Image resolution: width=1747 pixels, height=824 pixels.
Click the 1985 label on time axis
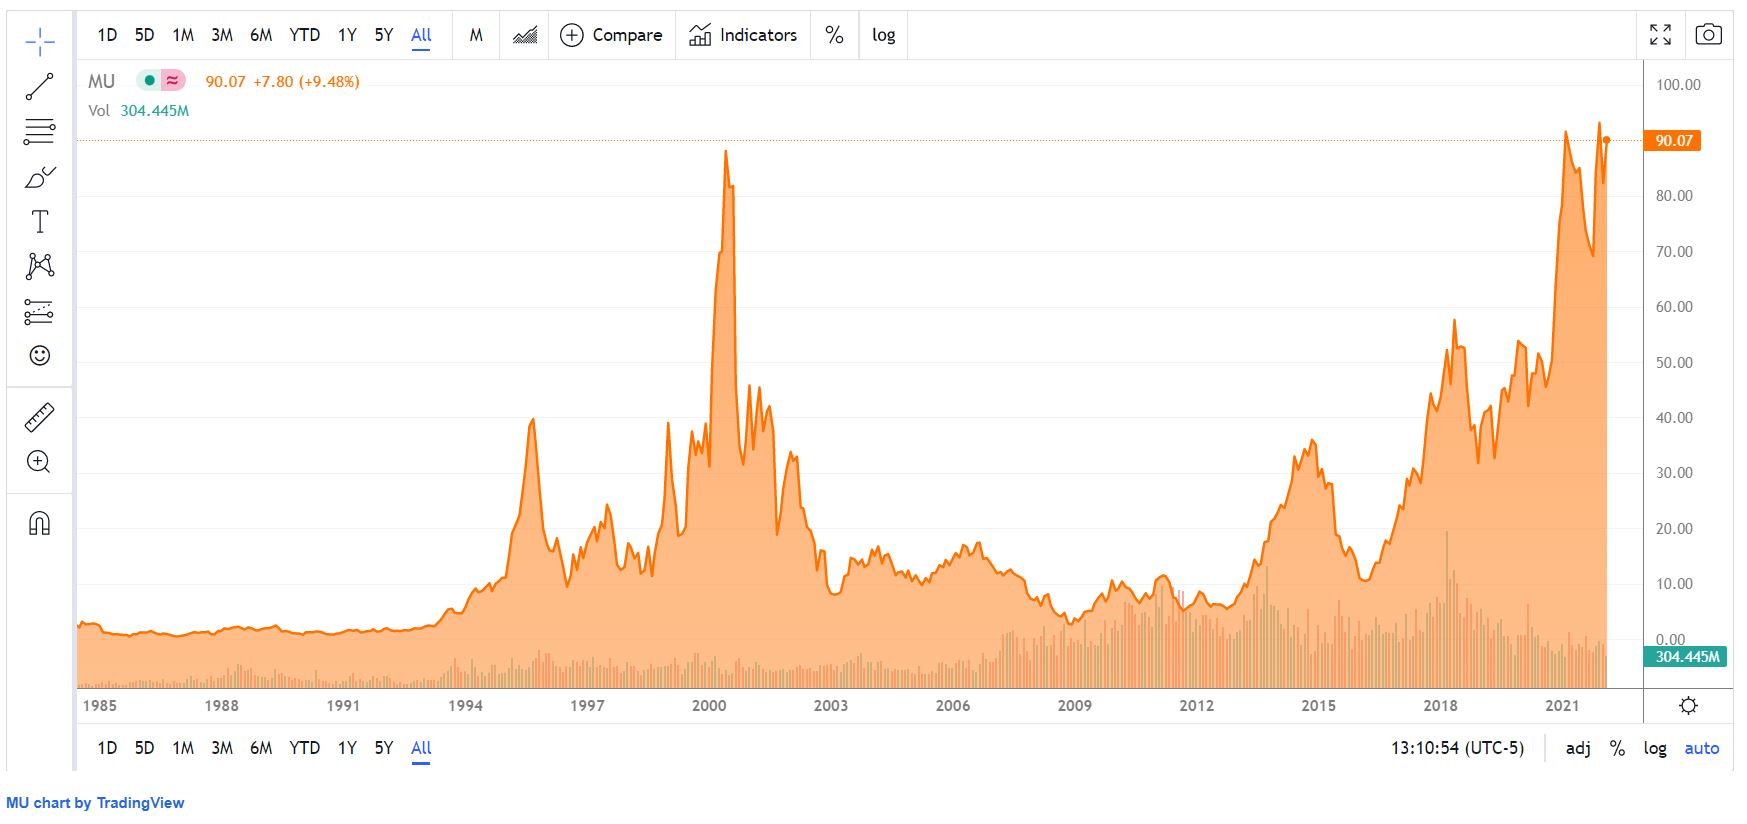pyautogui.click(x=99, y=706)
